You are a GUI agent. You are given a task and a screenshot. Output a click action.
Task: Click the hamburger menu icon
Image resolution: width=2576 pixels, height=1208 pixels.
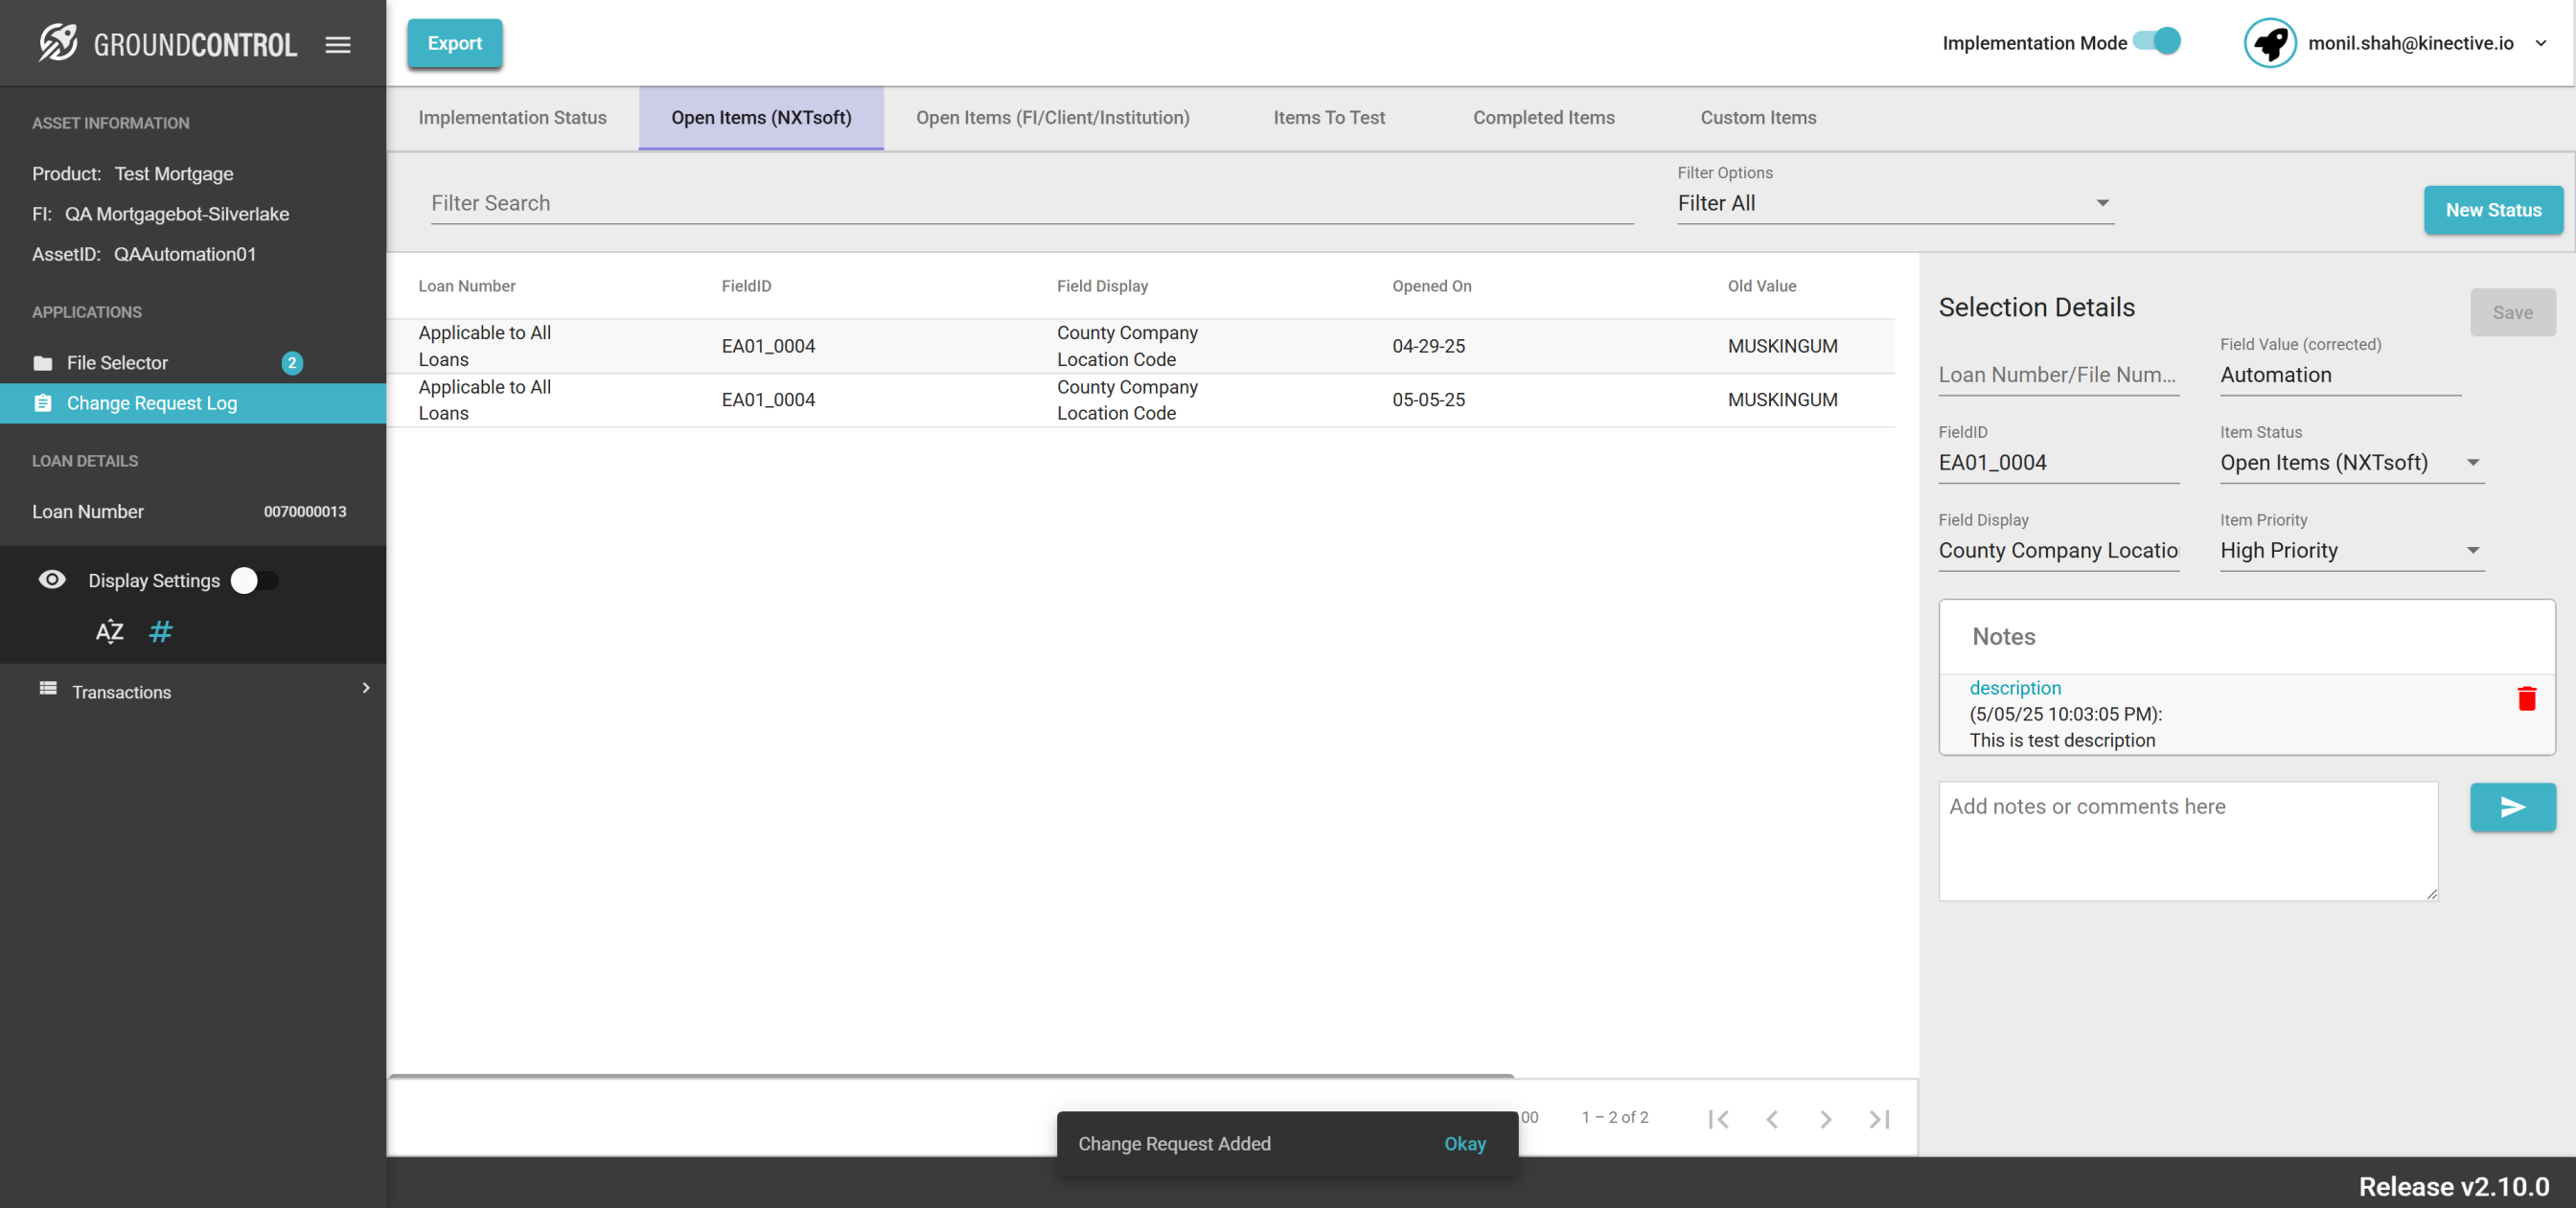coord(338,44)
